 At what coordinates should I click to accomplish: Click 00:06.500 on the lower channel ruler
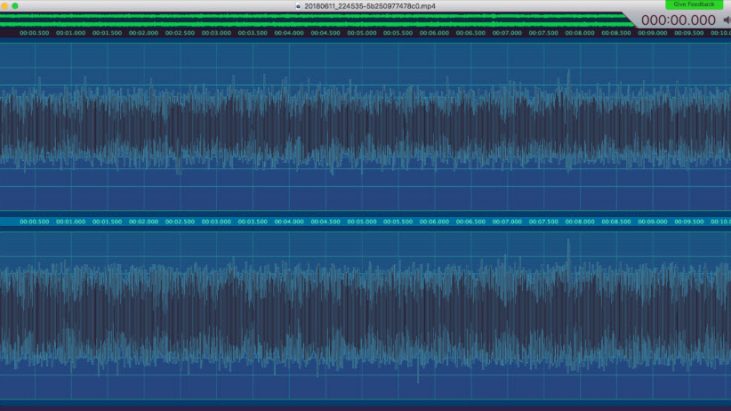(471, 222)
